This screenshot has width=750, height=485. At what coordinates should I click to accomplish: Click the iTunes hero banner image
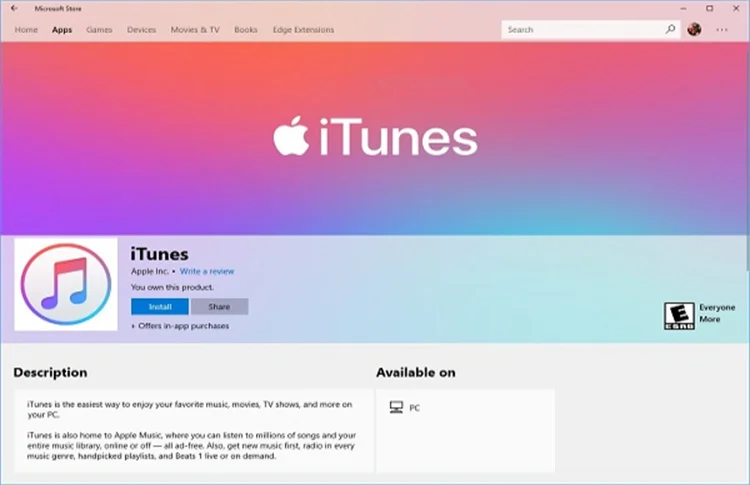pos(375,139)
